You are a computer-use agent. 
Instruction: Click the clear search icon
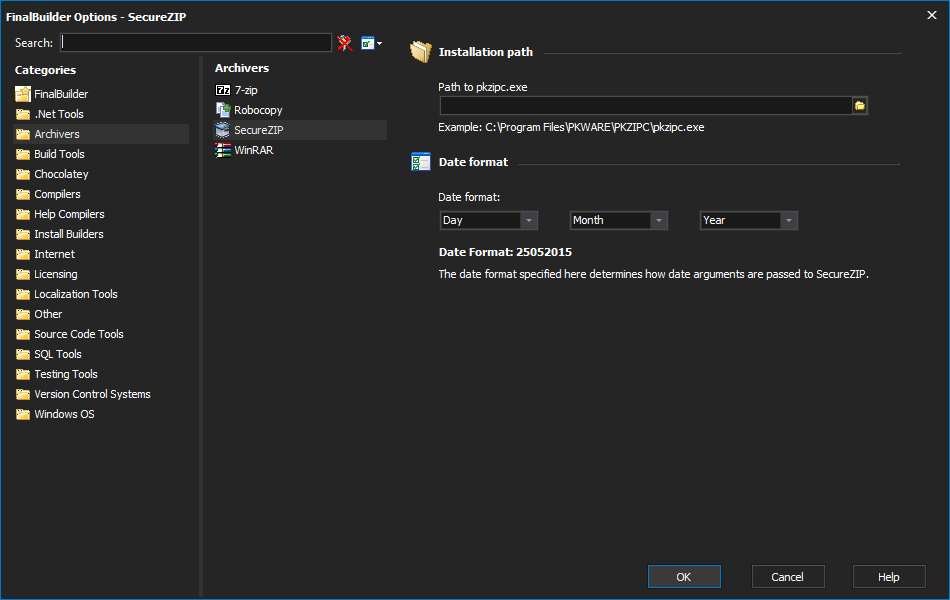pyautogui.click(x=345, y=43)
